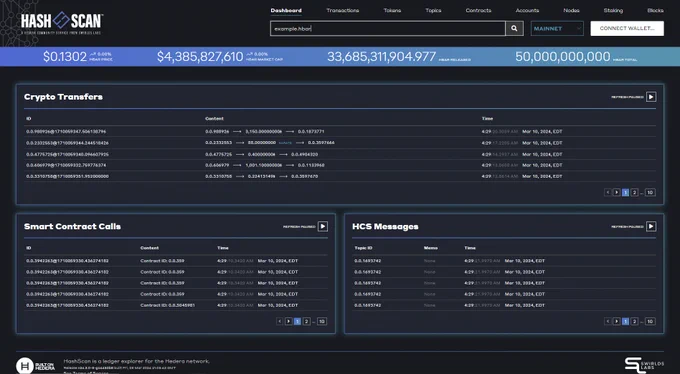Resume refresh in Crypto Transfers panel
Screen dimensions: 680x374
tap(651, 97)
